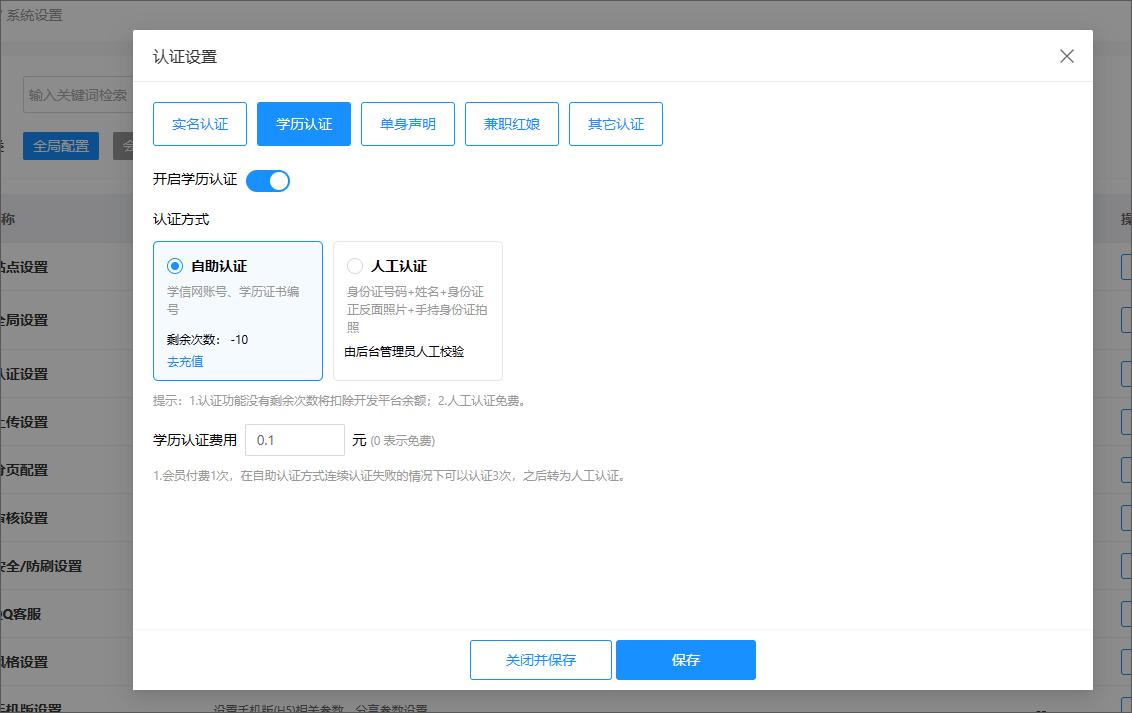Select the 学历认证 tab
This screenshot has height=713, width=1132.
point(304,125)
